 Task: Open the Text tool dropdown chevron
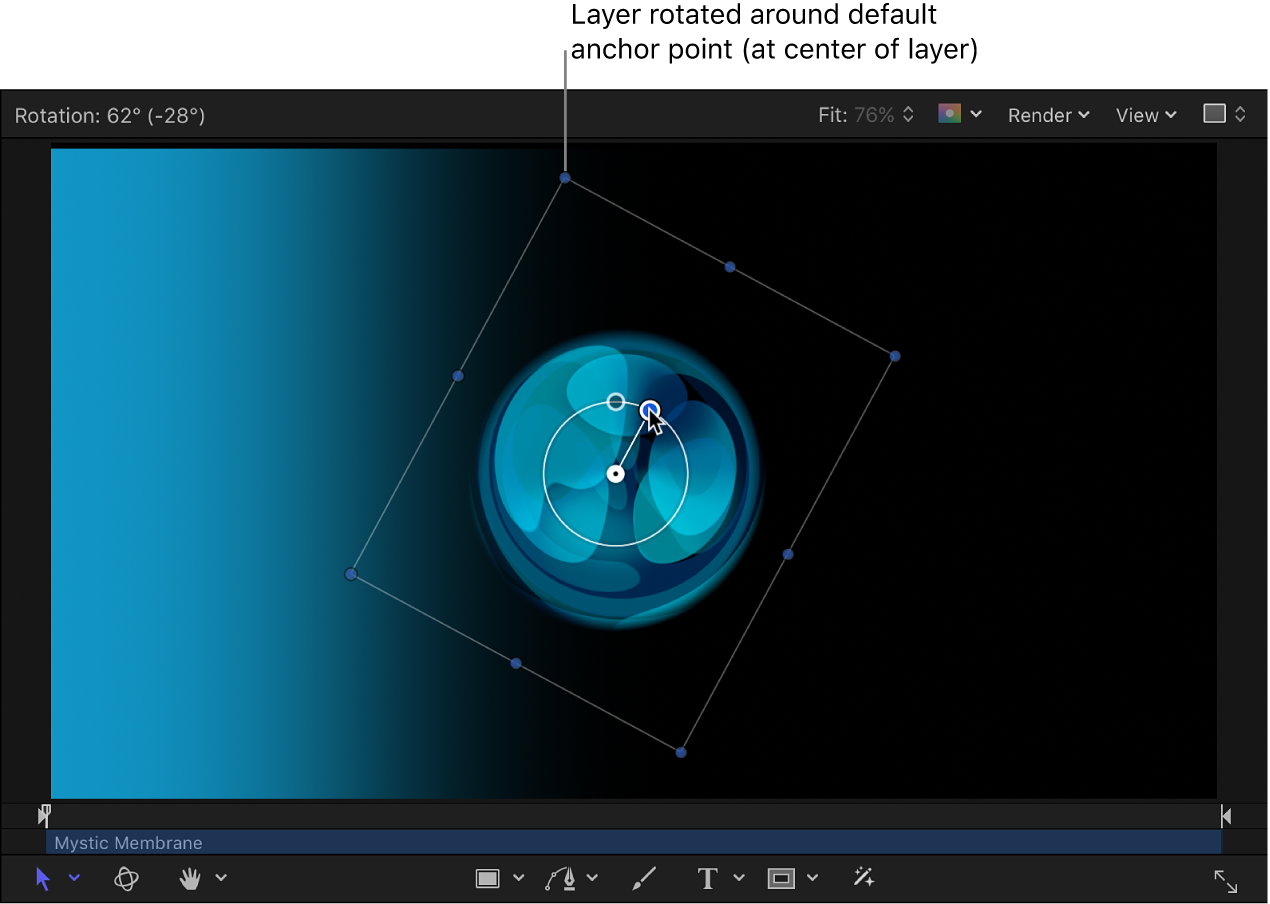click(739, 877)
